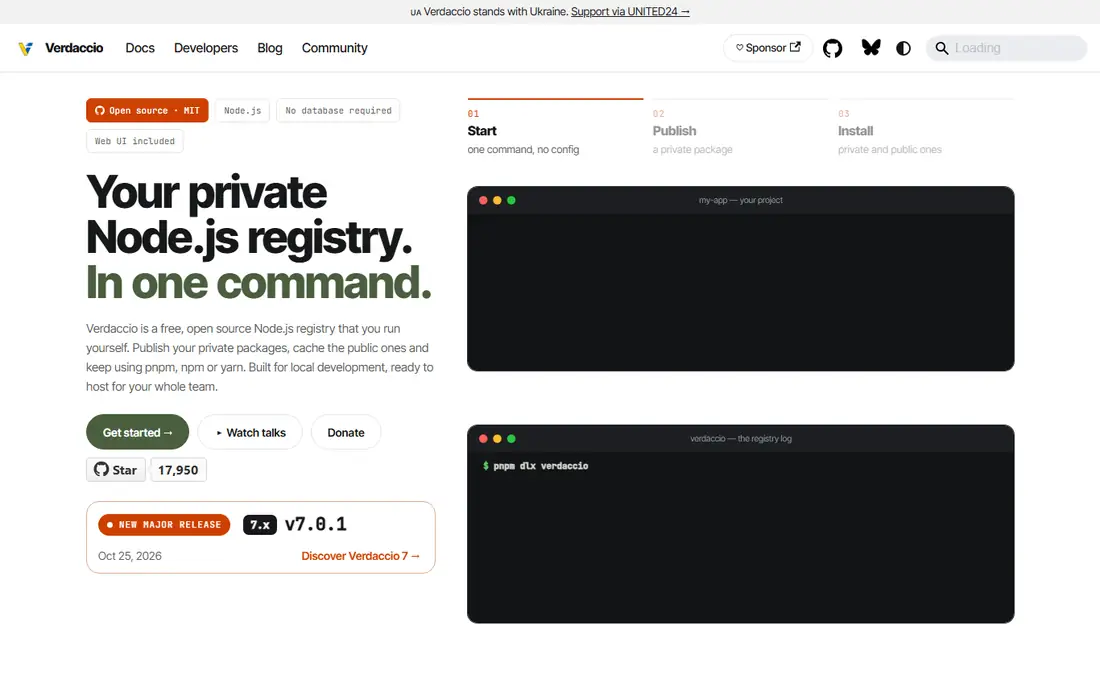Click yellow dot on registry log terminal
This screenshot has height=688, width=1100.
(x=497, y=439)
